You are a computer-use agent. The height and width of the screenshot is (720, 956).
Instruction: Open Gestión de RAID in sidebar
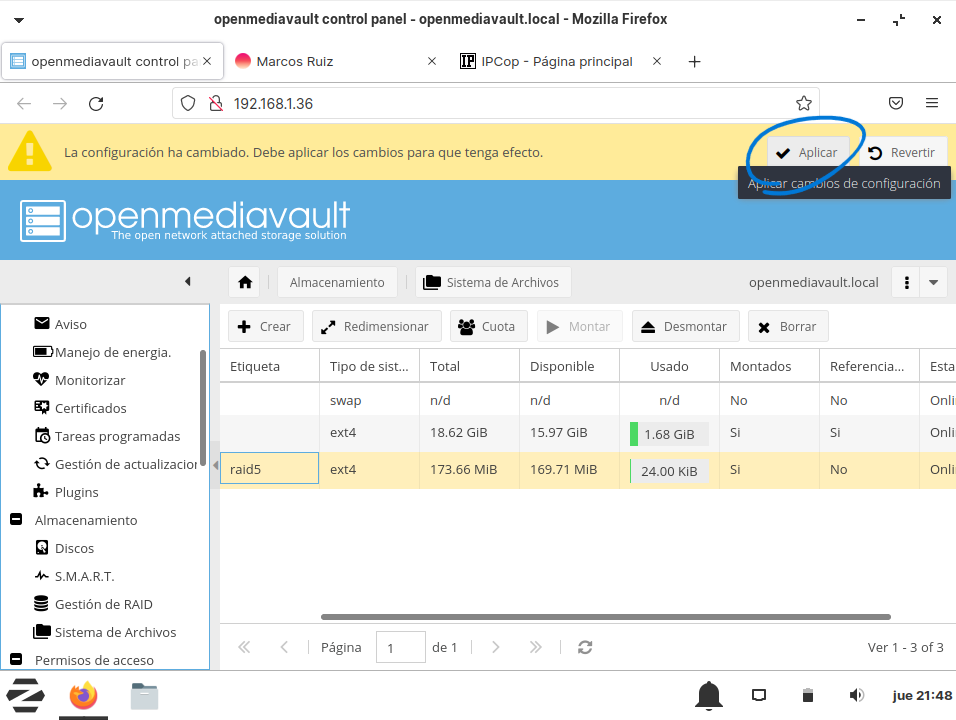coord(103,604)
